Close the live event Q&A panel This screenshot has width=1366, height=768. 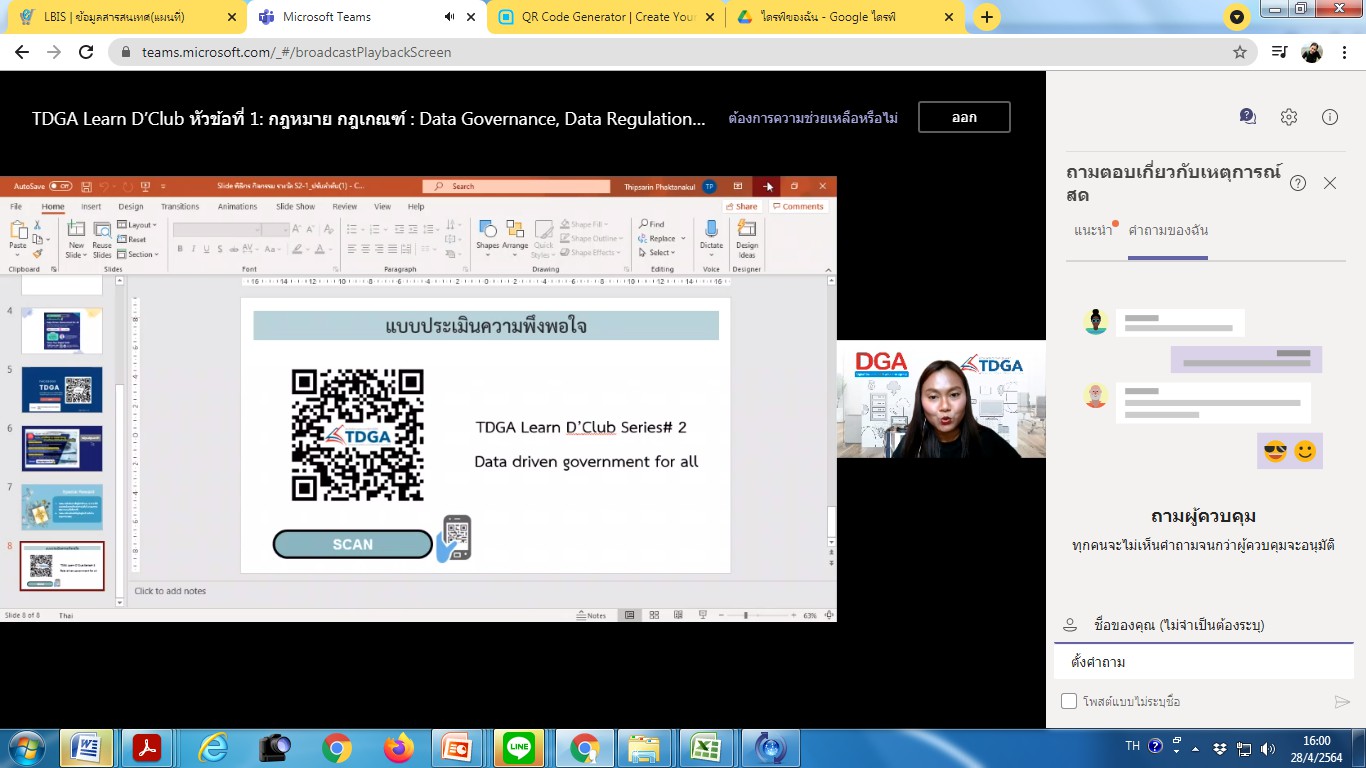point(1330,183)
